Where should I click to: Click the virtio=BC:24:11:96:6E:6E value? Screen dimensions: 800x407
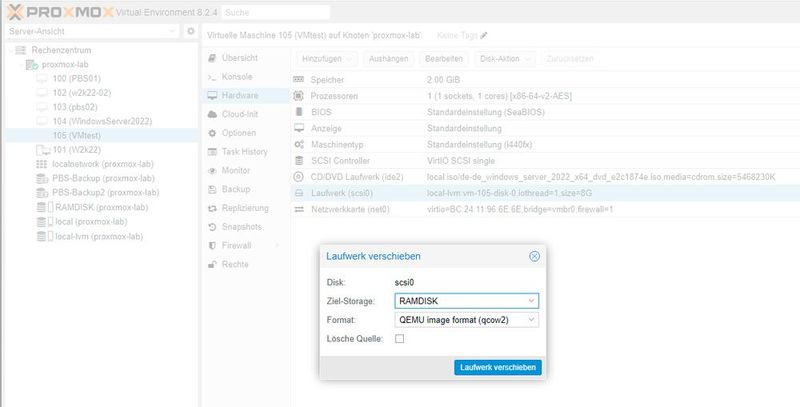point(520,210)
